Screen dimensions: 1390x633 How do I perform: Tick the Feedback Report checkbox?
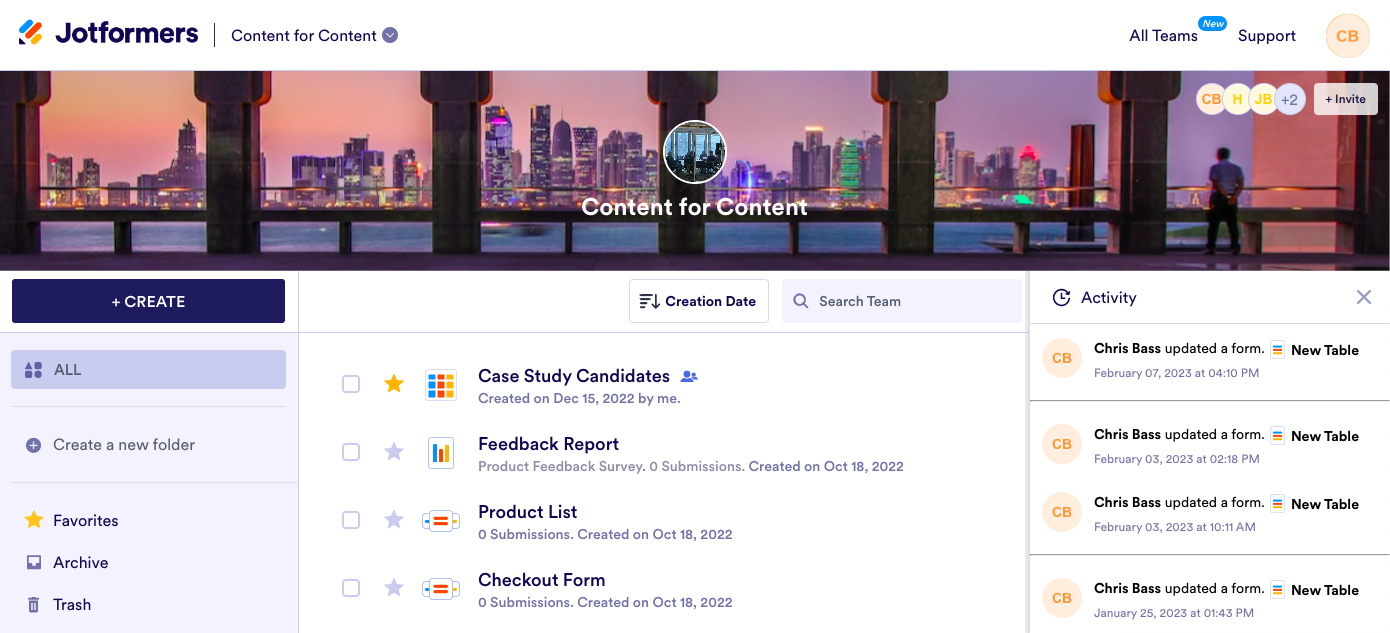(351, 452)
